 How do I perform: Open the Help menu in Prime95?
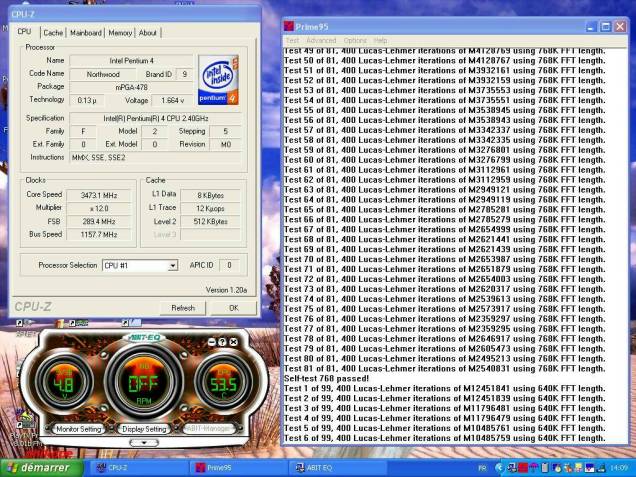coord(380,41)
